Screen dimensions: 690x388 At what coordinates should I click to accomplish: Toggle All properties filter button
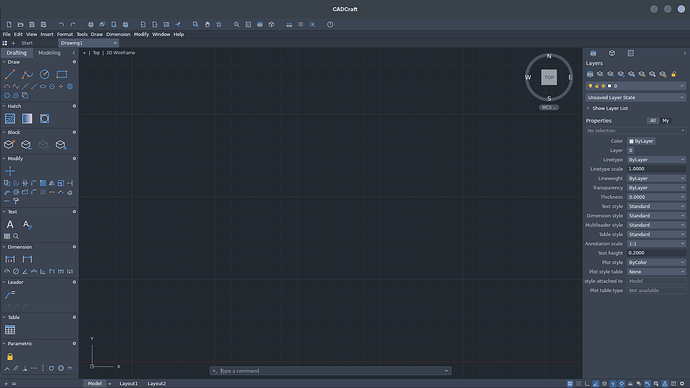(x=653, y=121)
